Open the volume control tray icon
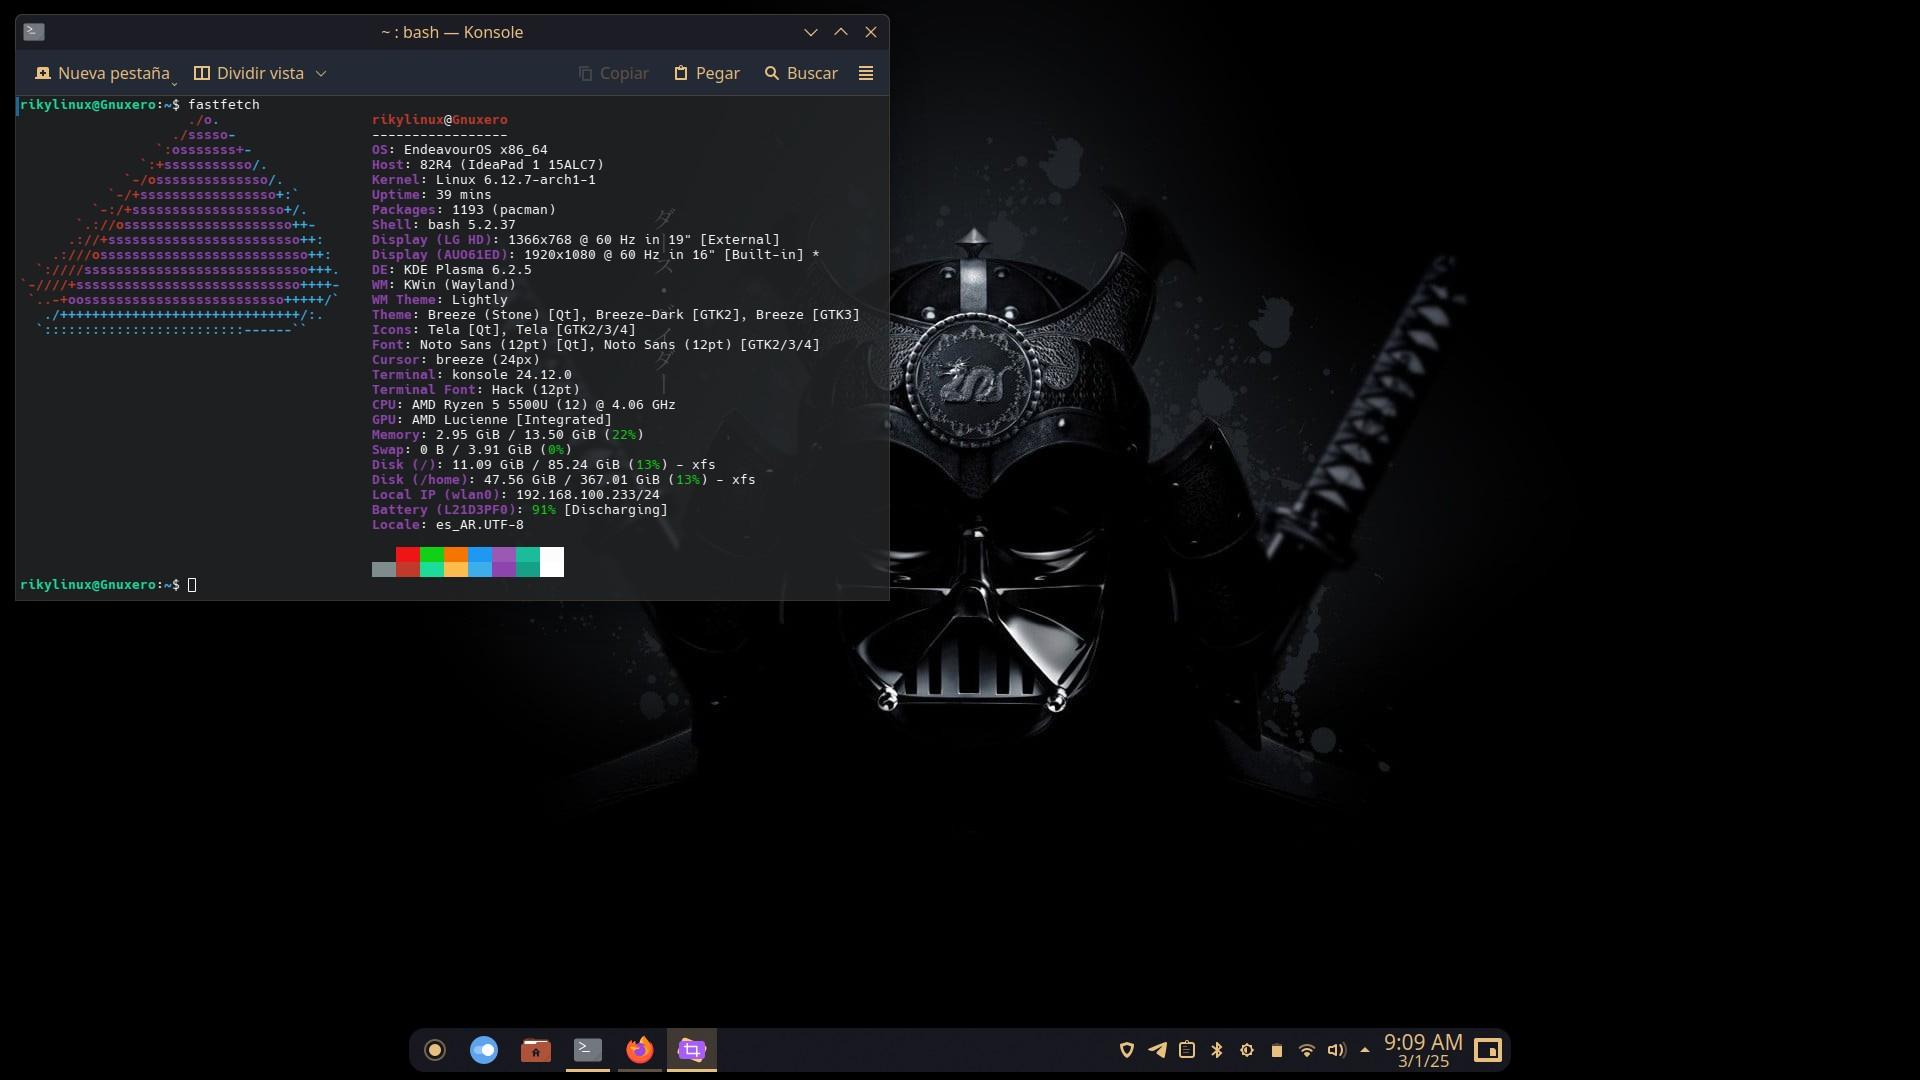1920x1080 pixels. pos(1337,1050)
